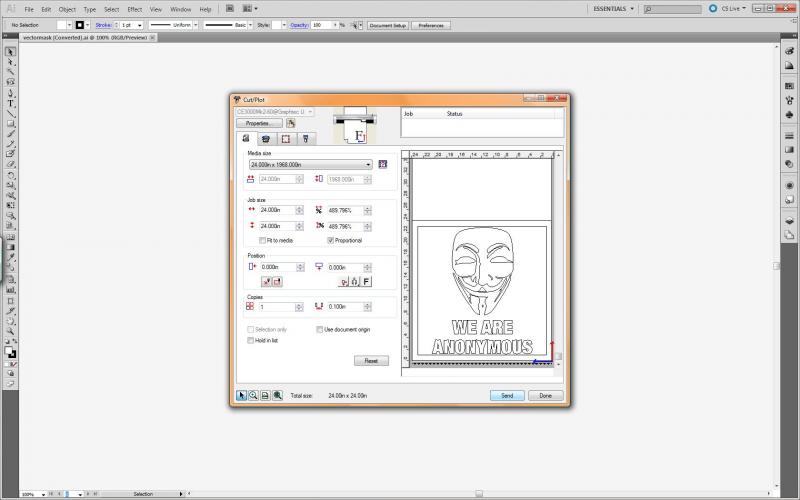This screenshot has width=800, height=500.
Task: Open the arrange documents icon in menu bar
Action: click(x=249, y=9)
